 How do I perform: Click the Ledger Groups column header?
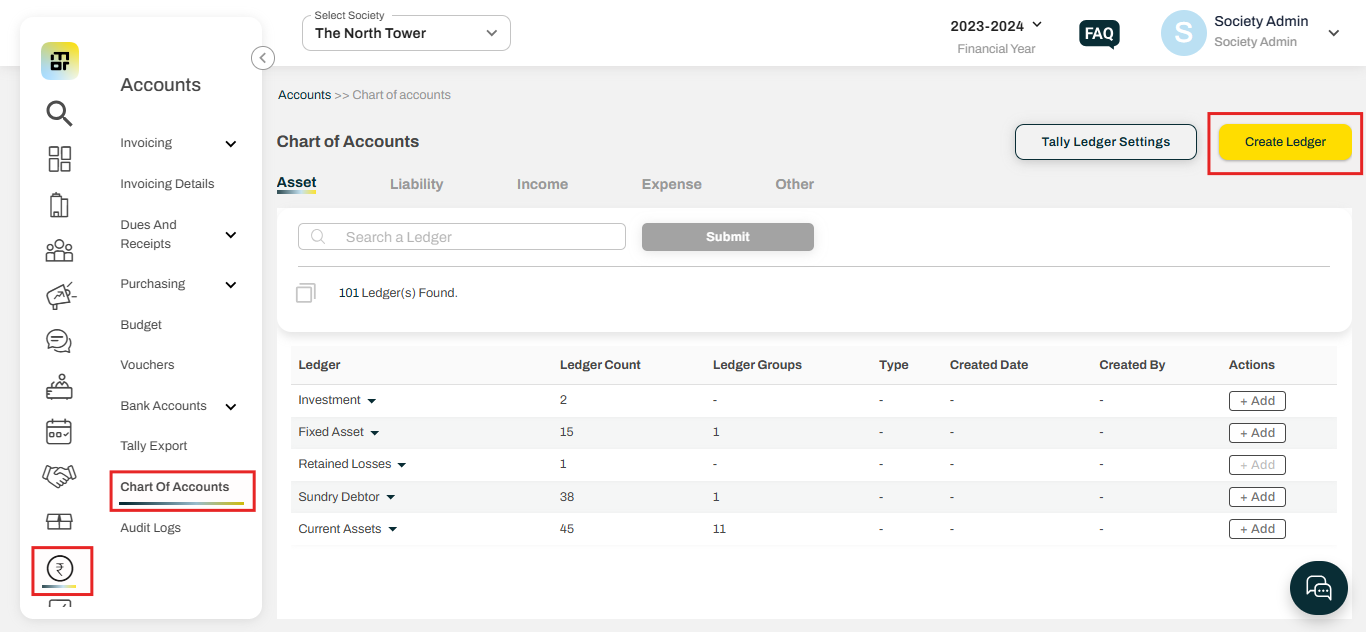(x=757, y=365)
